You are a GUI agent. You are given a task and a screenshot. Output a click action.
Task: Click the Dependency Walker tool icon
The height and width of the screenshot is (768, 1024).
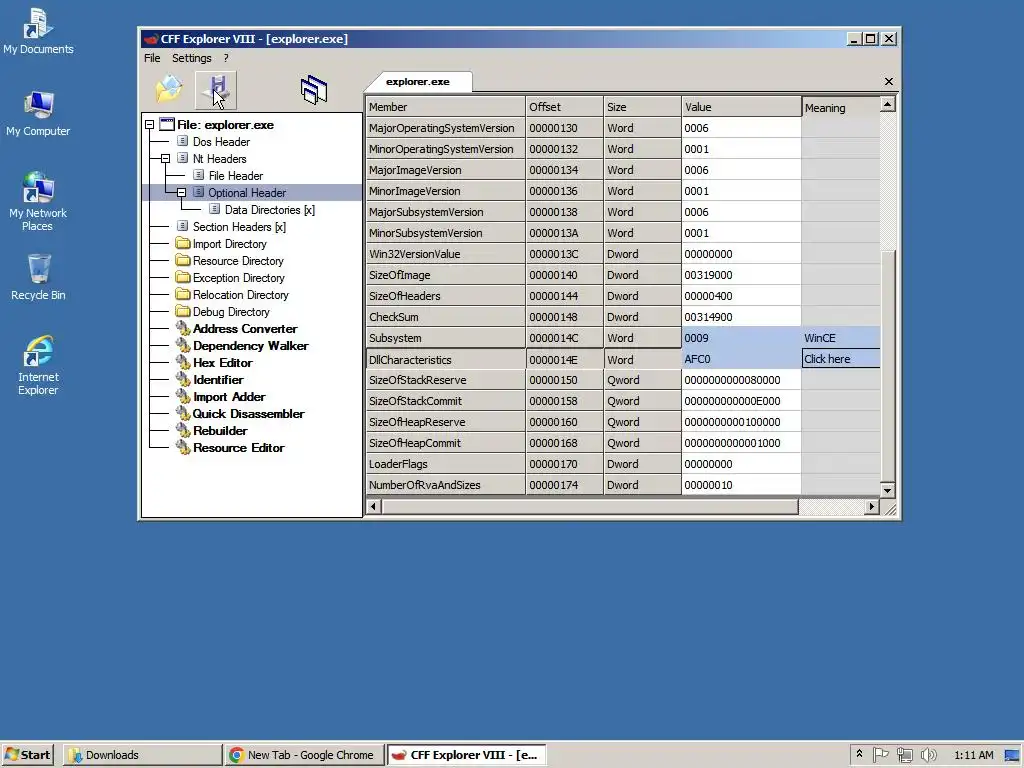click(183, 345)
